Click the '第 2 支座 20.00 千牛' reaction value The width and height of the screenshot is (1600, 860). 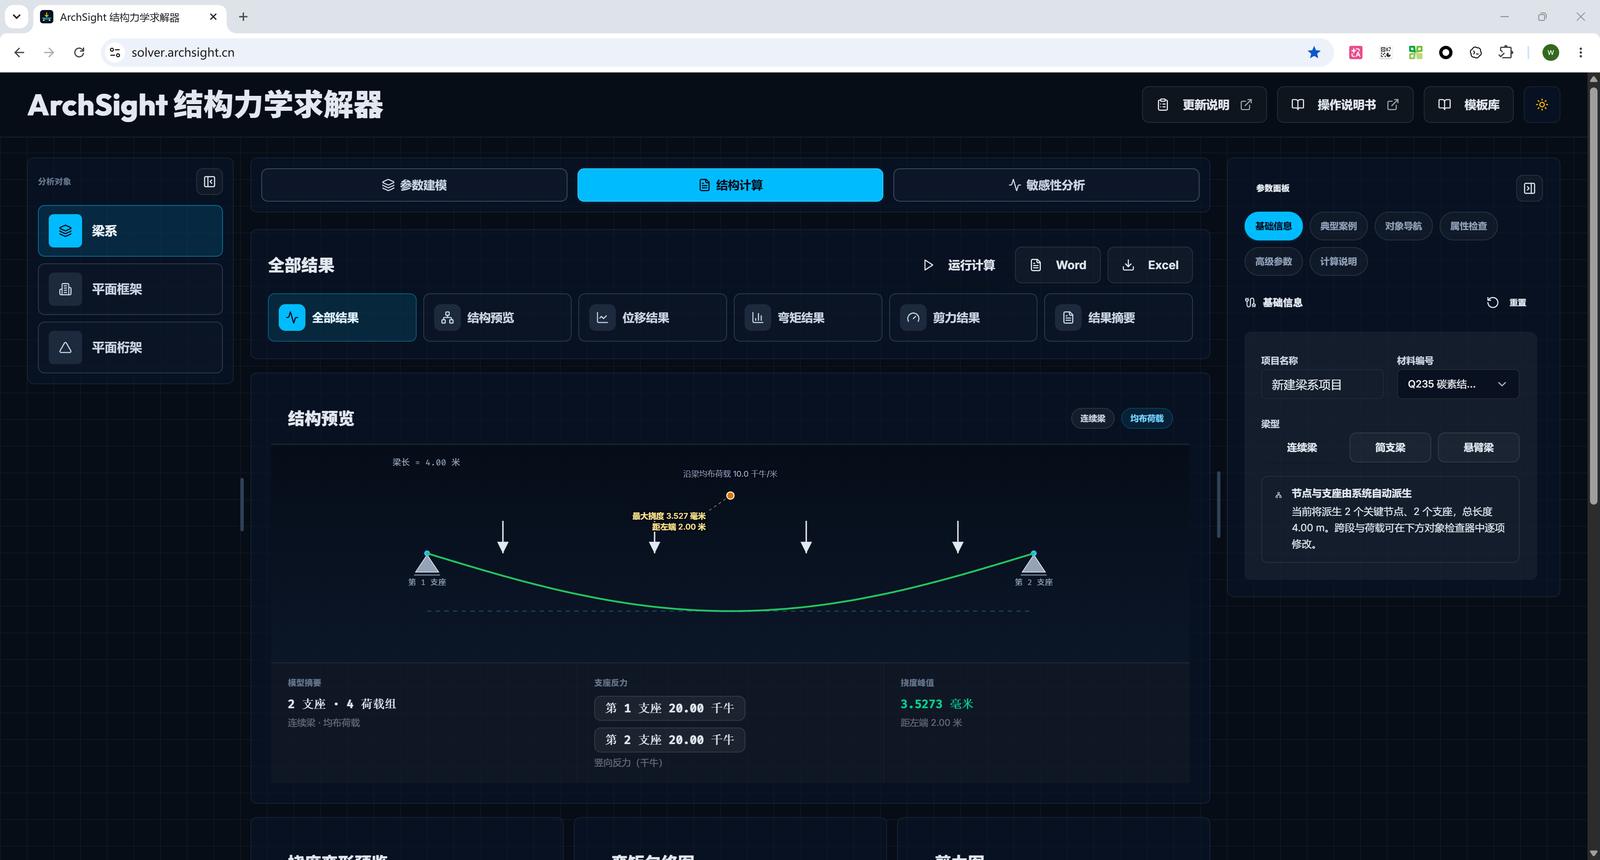pos(669,740)
